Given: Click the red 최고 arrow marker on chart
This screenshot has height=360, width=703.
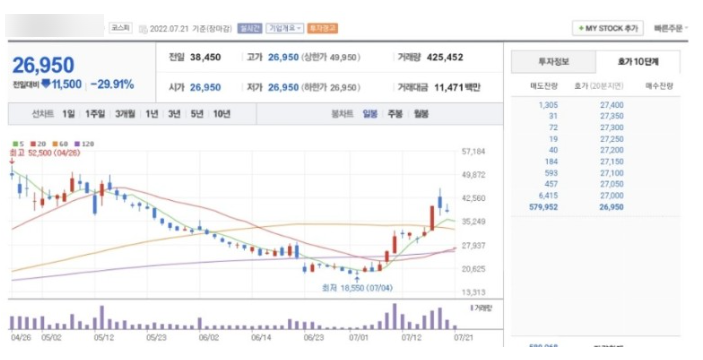Looking at the screenshot, I should 12,161.
